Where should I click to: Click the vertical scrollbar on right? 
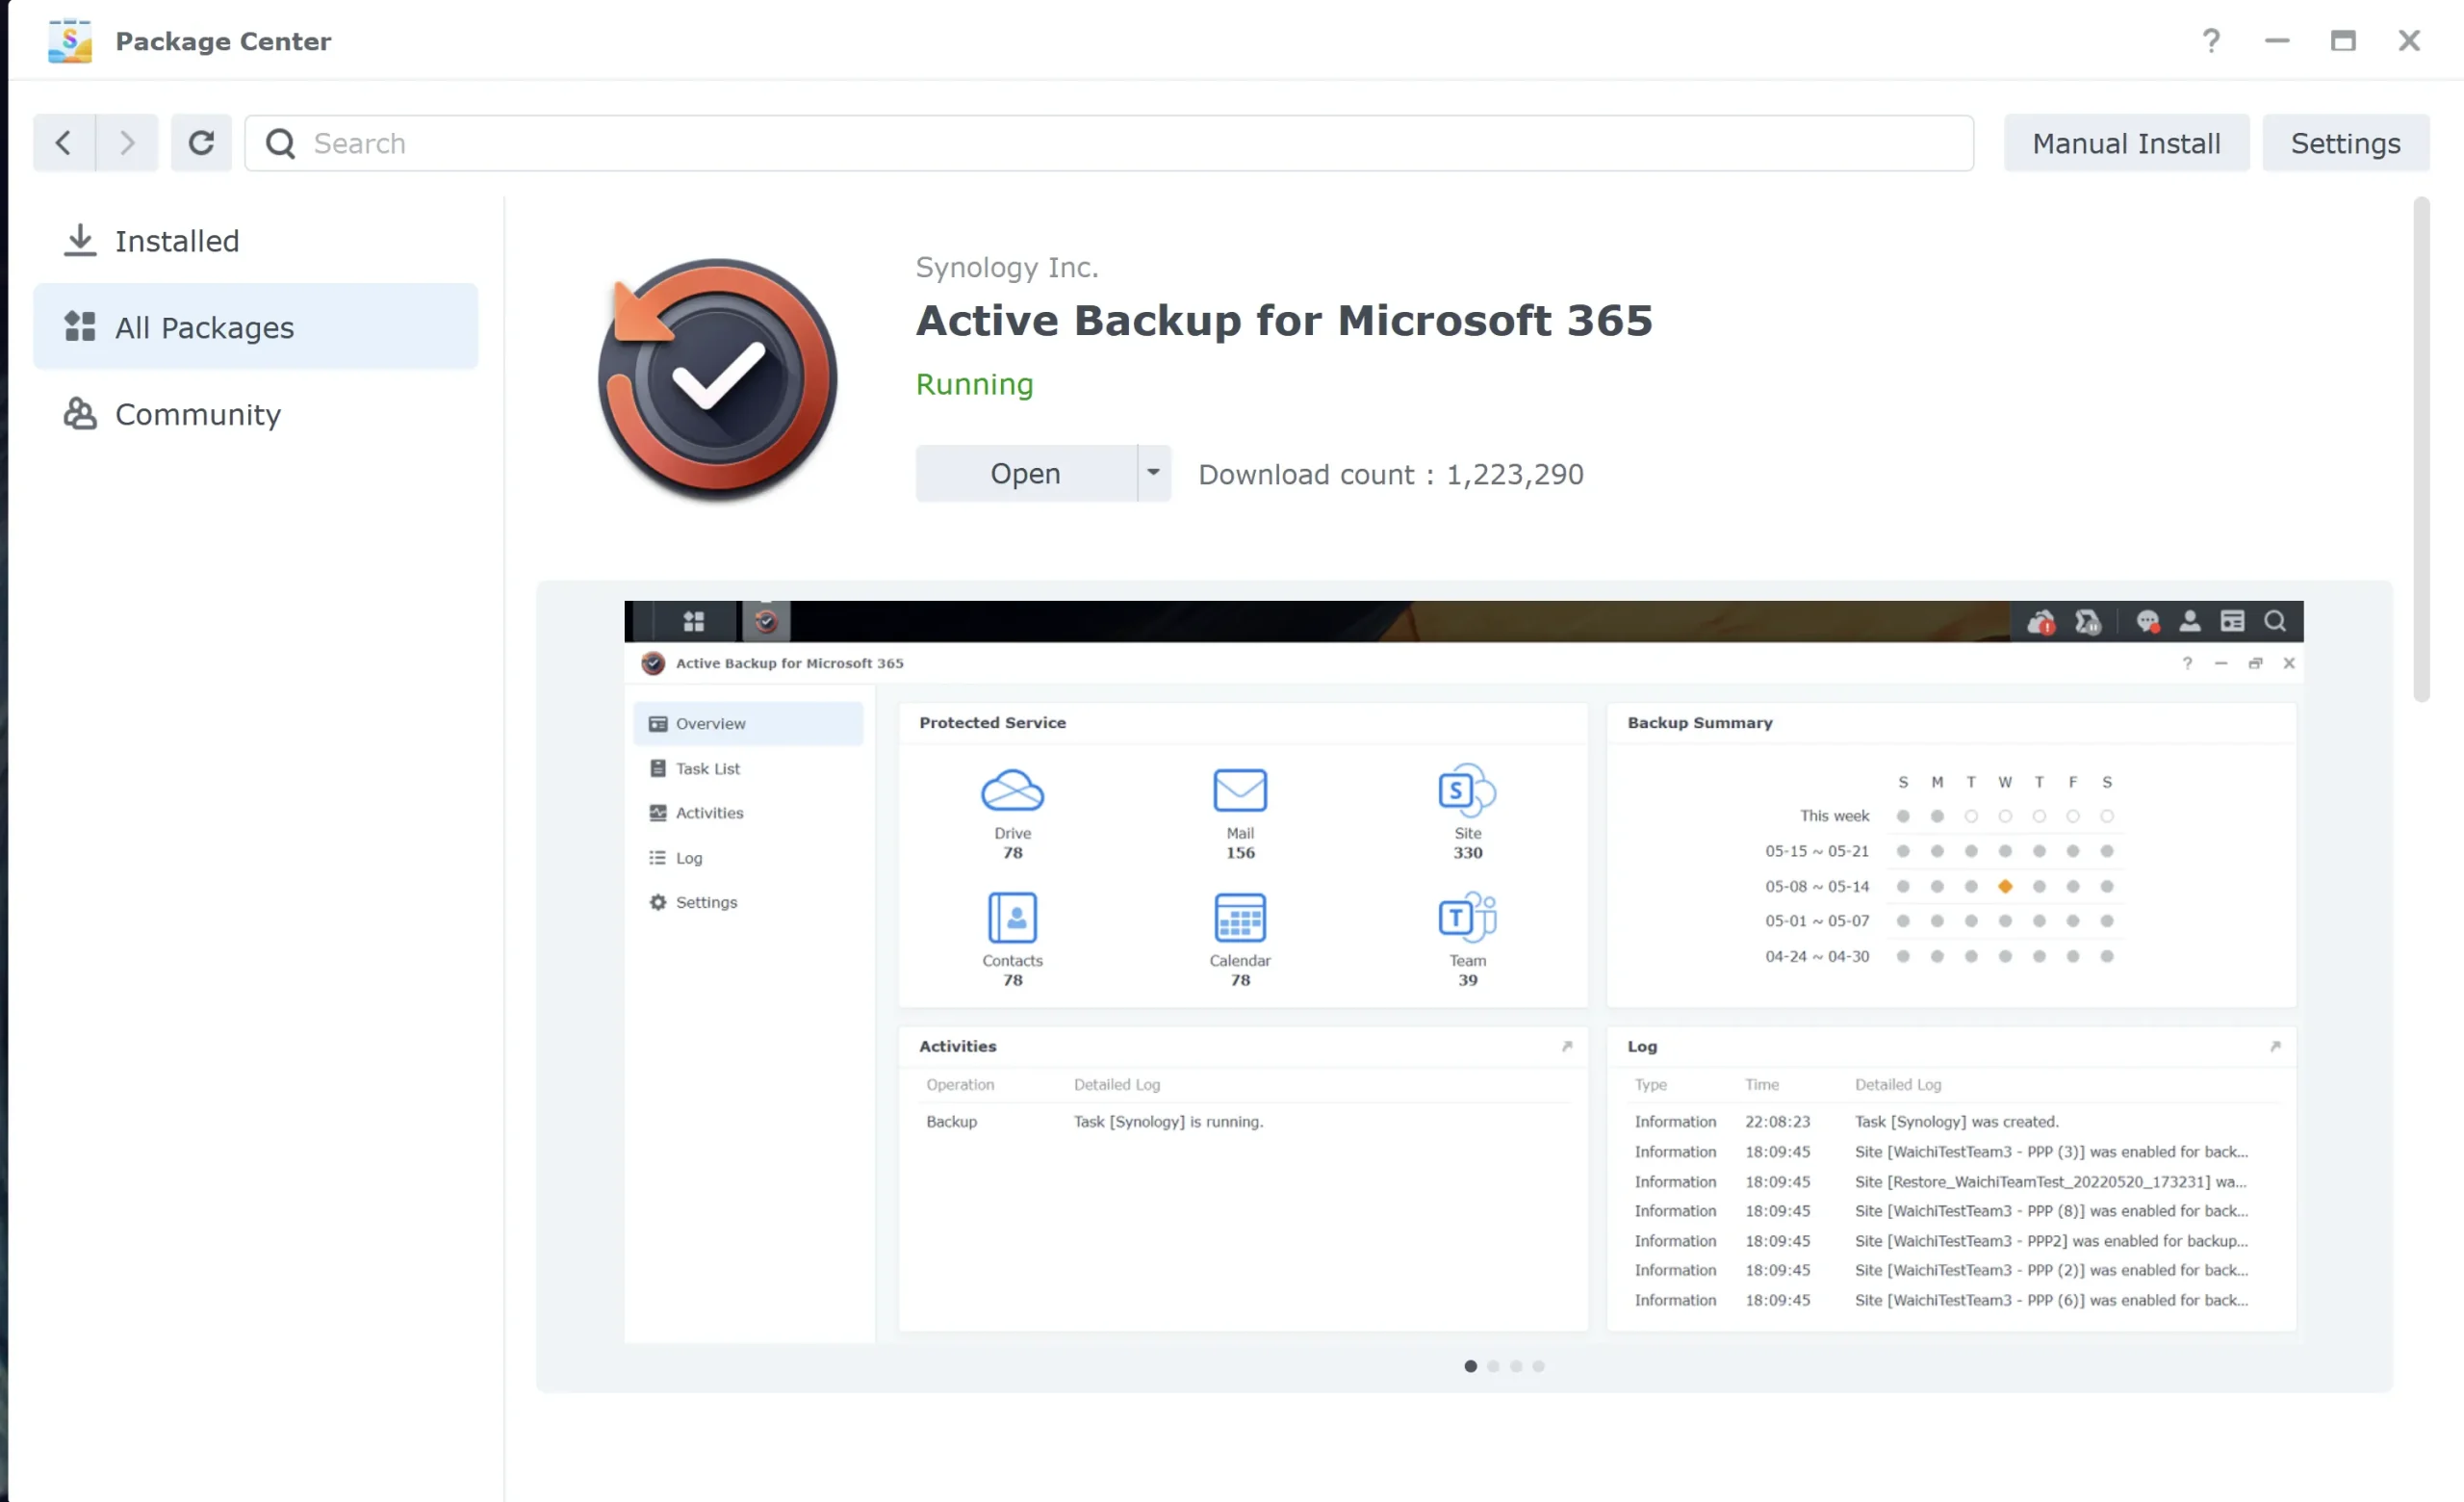(x=2421, y=450)
